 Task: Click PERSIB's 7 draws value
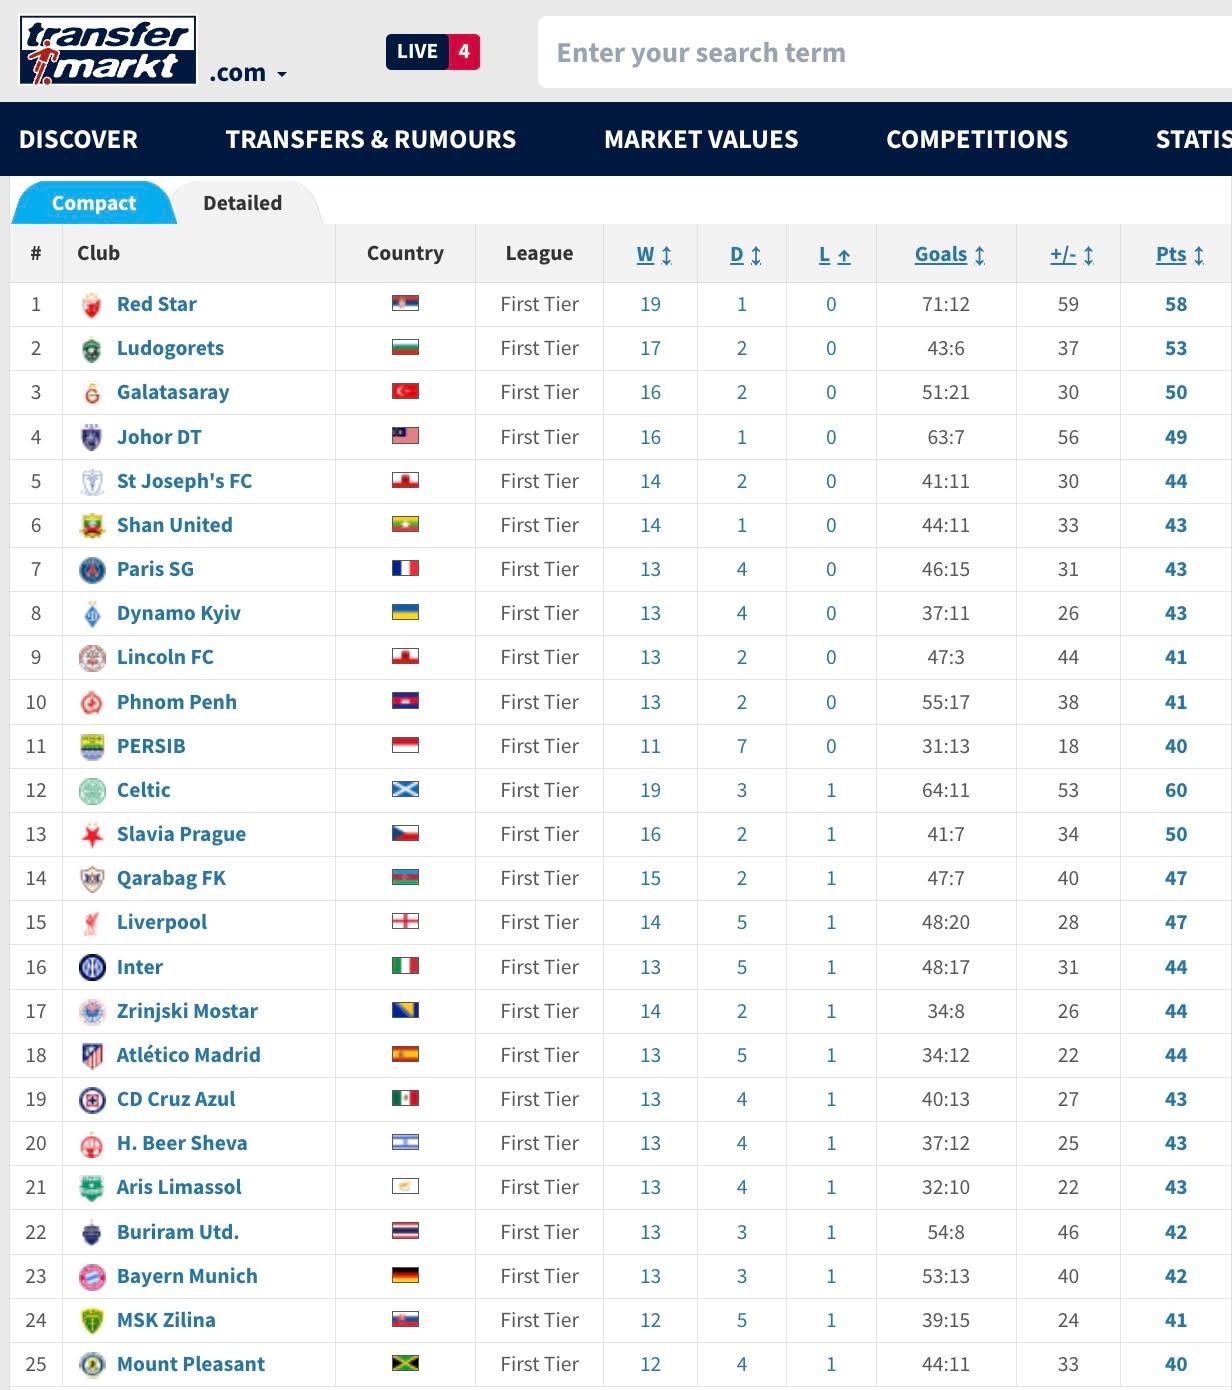click(x=742, y=746)
